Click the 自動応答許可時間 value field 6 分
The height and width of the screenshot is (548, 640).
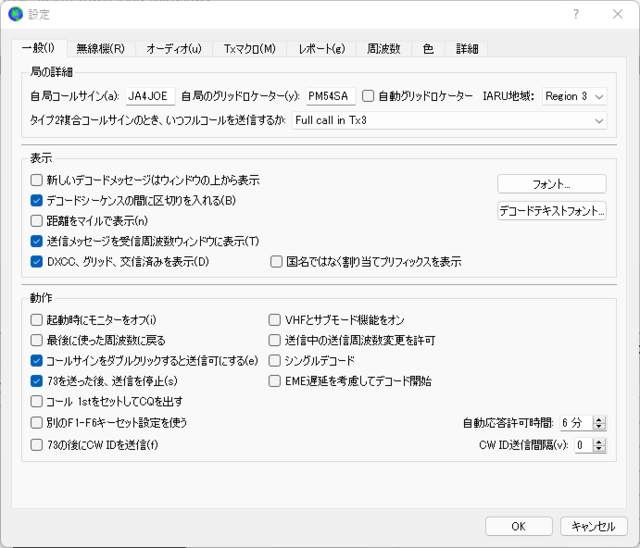click(x=576, y=423)
